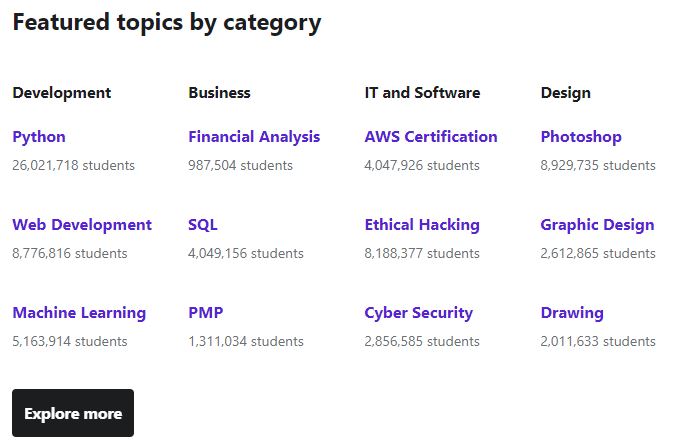This screenshot has width=677, height=448.
Task: Click the Photoshop 8,929,735 students text
Action: point(598,165)
